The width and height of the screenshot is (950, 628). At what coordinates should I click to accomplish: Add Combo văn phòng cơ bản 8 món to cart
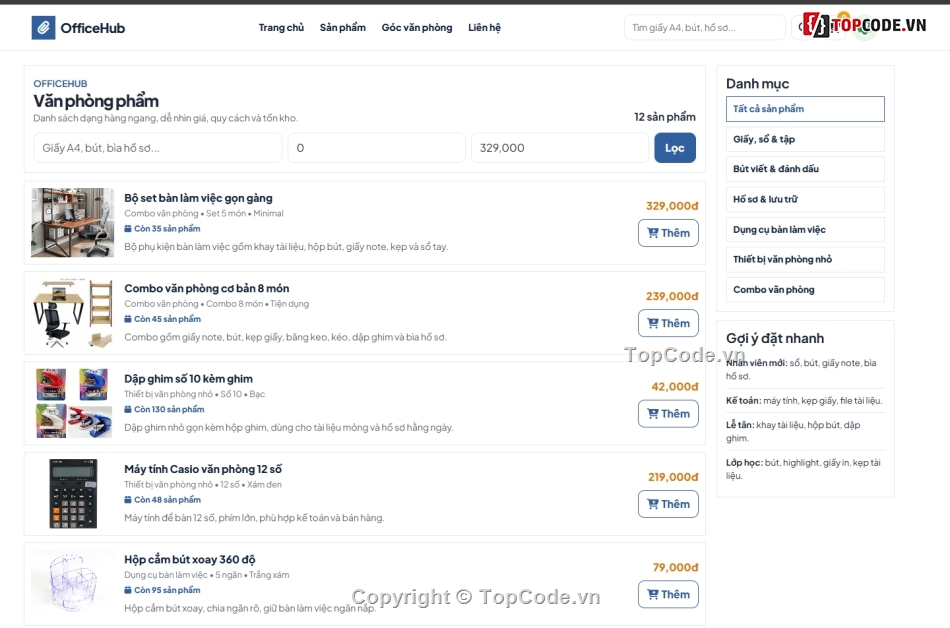click(668, 323)
